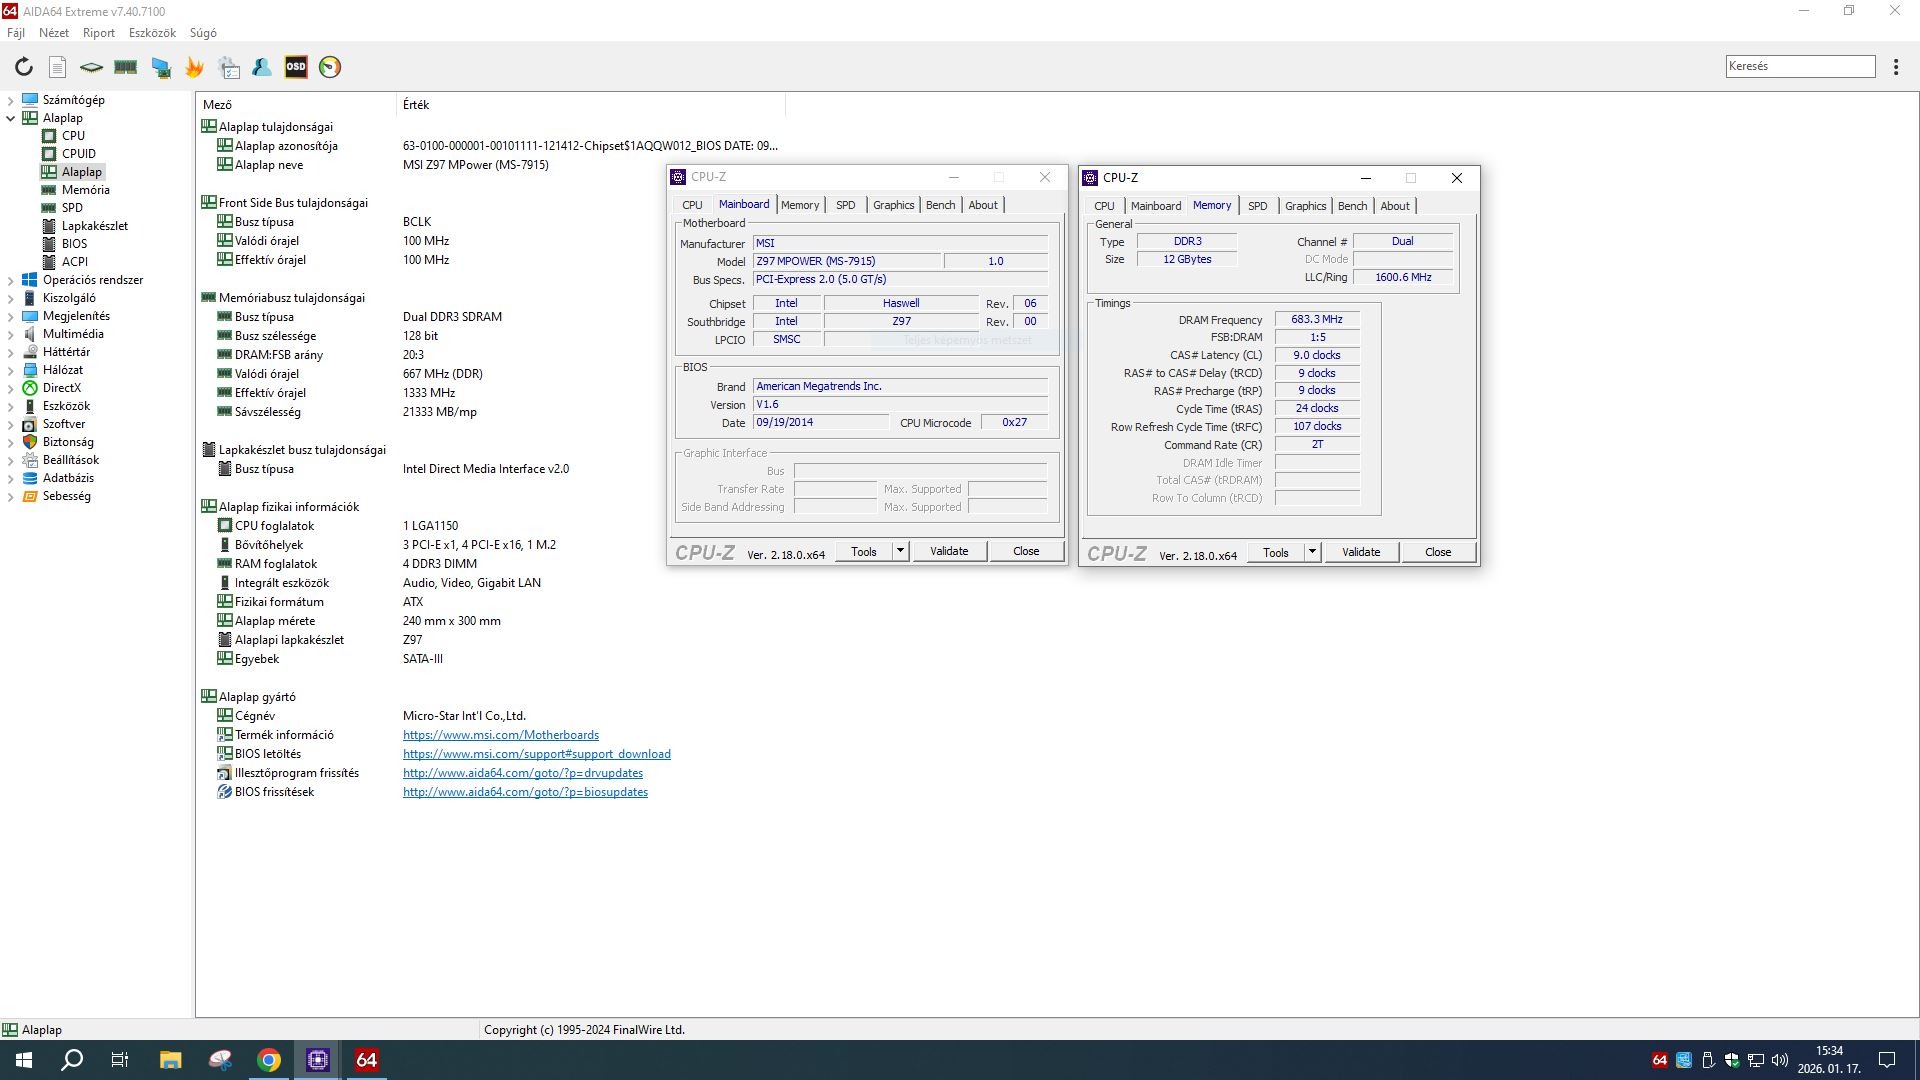Click the Keresés search field
This screenshot has width=1920, height=1080.
click(x=1799, y=66)
